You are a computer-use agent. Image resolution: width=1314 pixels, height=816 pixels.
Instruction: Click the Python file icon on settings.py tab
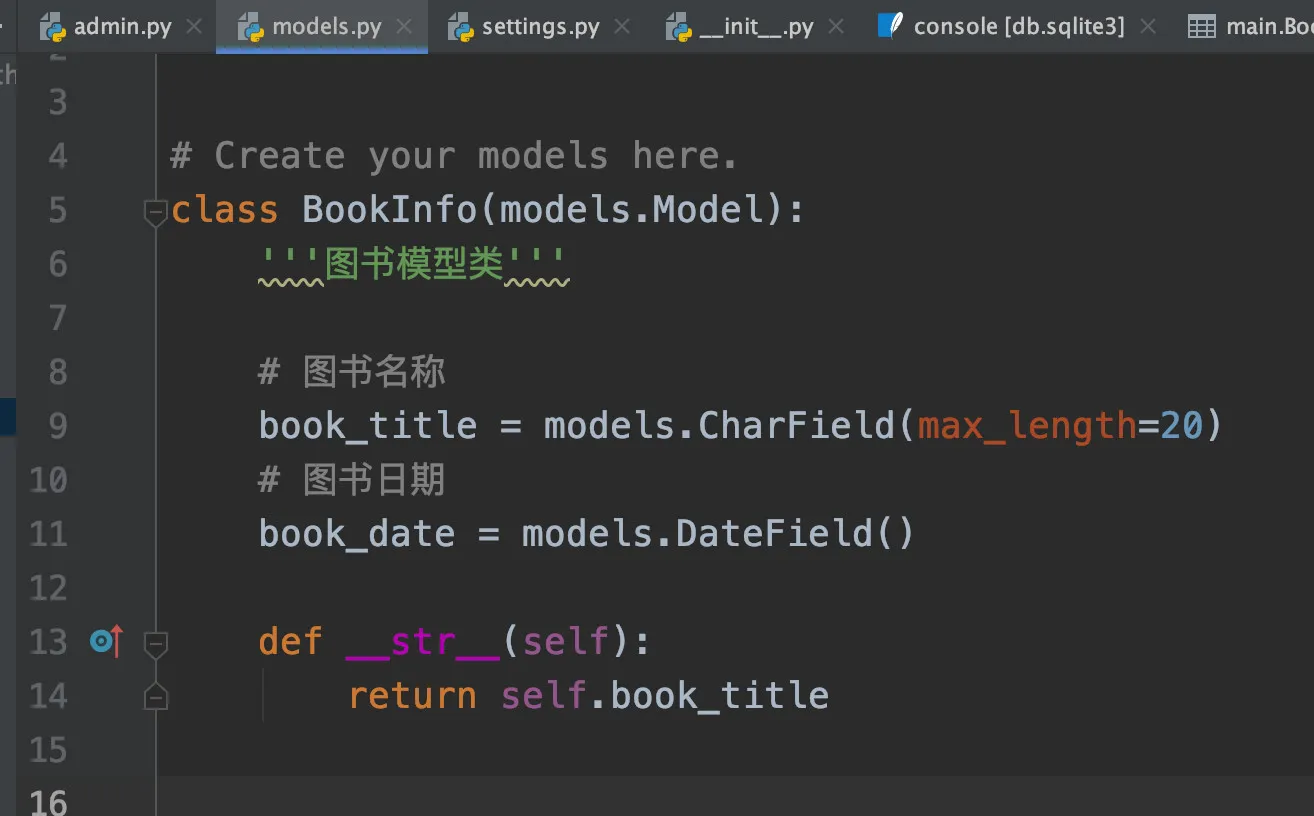[x=461, y=27]
